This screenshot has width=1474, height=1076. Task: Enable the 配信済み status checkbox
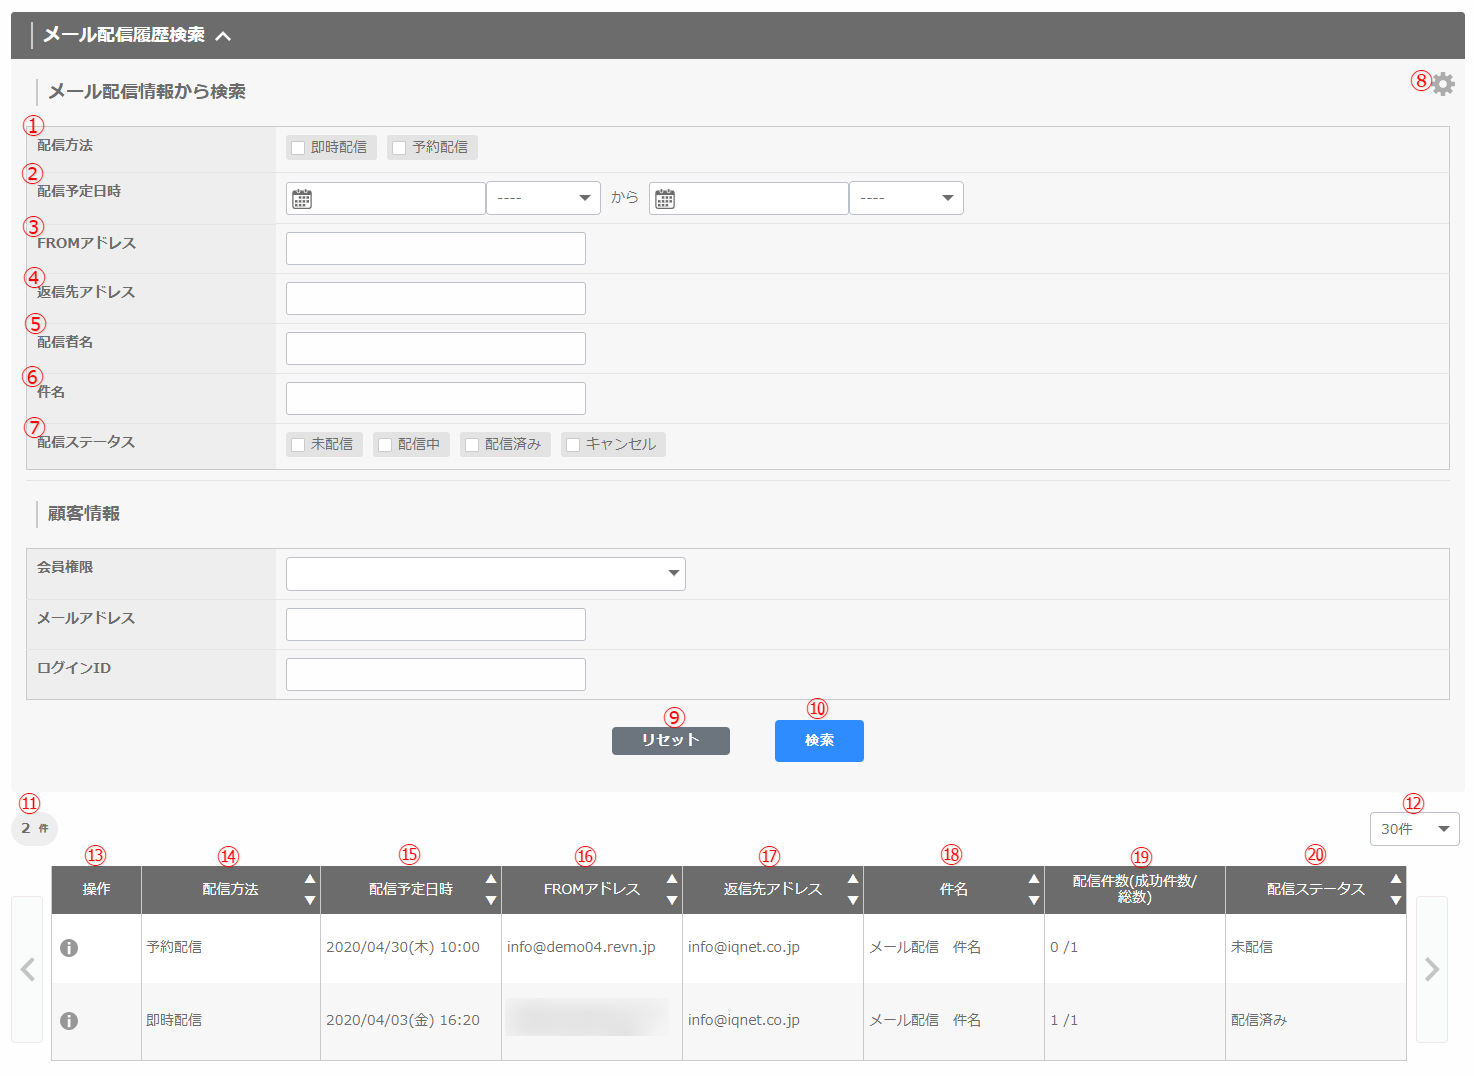(472, 445)
